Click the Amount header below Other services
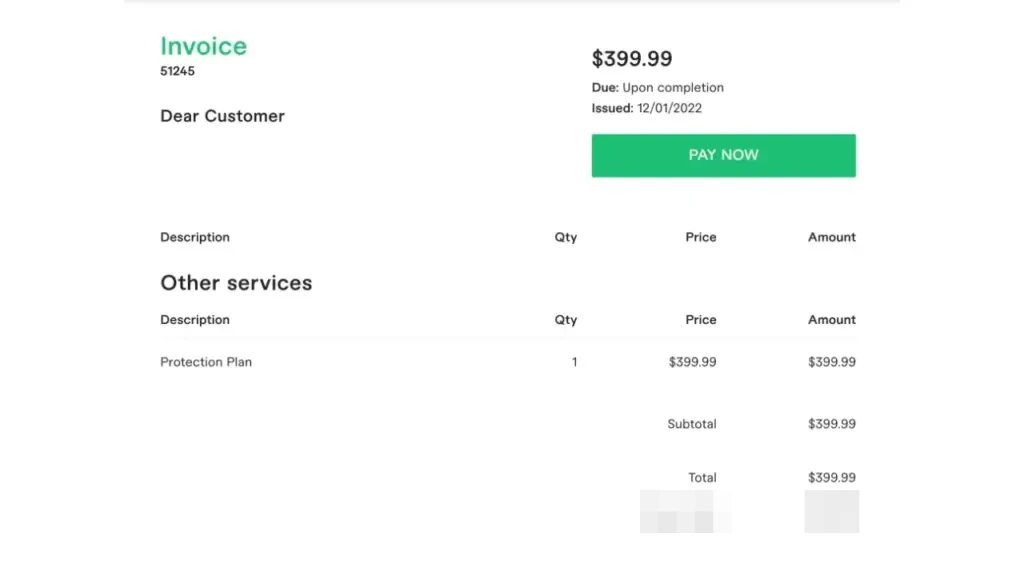 click(x=831, y=320)
